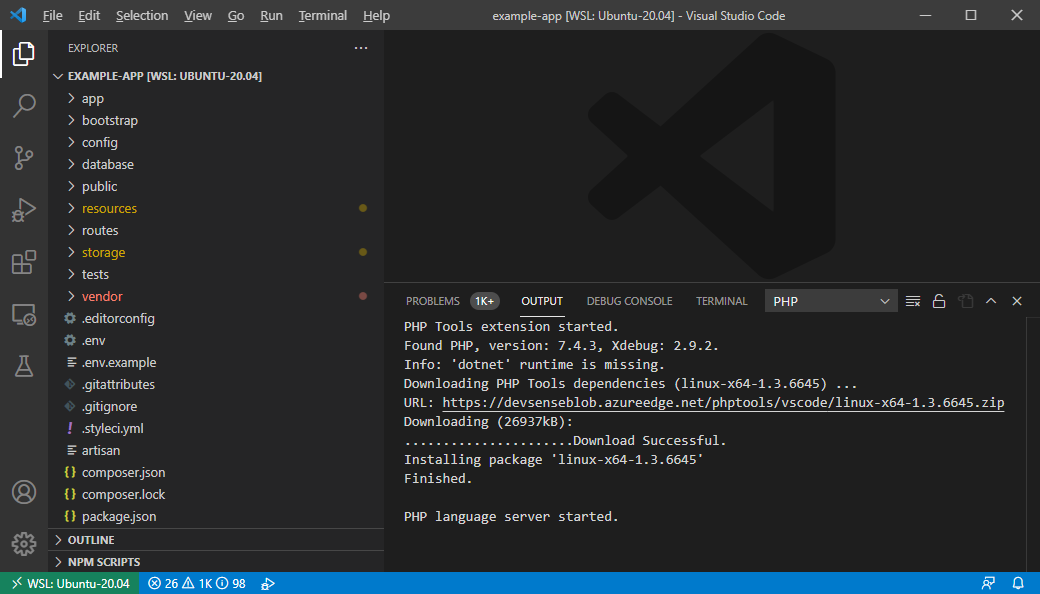This screenshot has height=594, width=1040.
Task: Expand the OUTLINE section
Action: click(x=216, y=540)
